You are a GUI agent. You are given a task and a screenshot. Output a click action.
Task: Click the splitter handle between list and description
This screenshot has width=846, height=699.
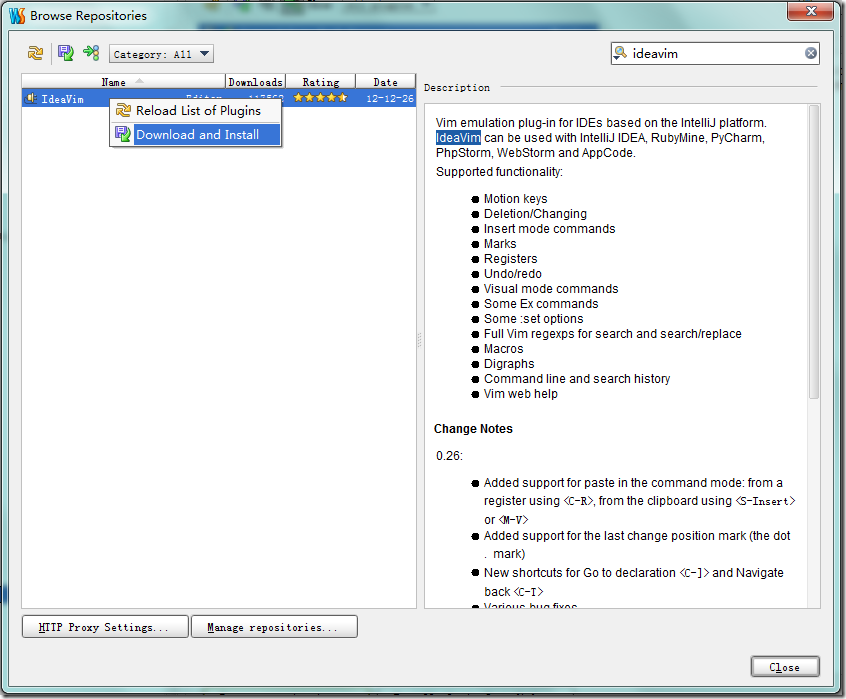pos(419,340)
